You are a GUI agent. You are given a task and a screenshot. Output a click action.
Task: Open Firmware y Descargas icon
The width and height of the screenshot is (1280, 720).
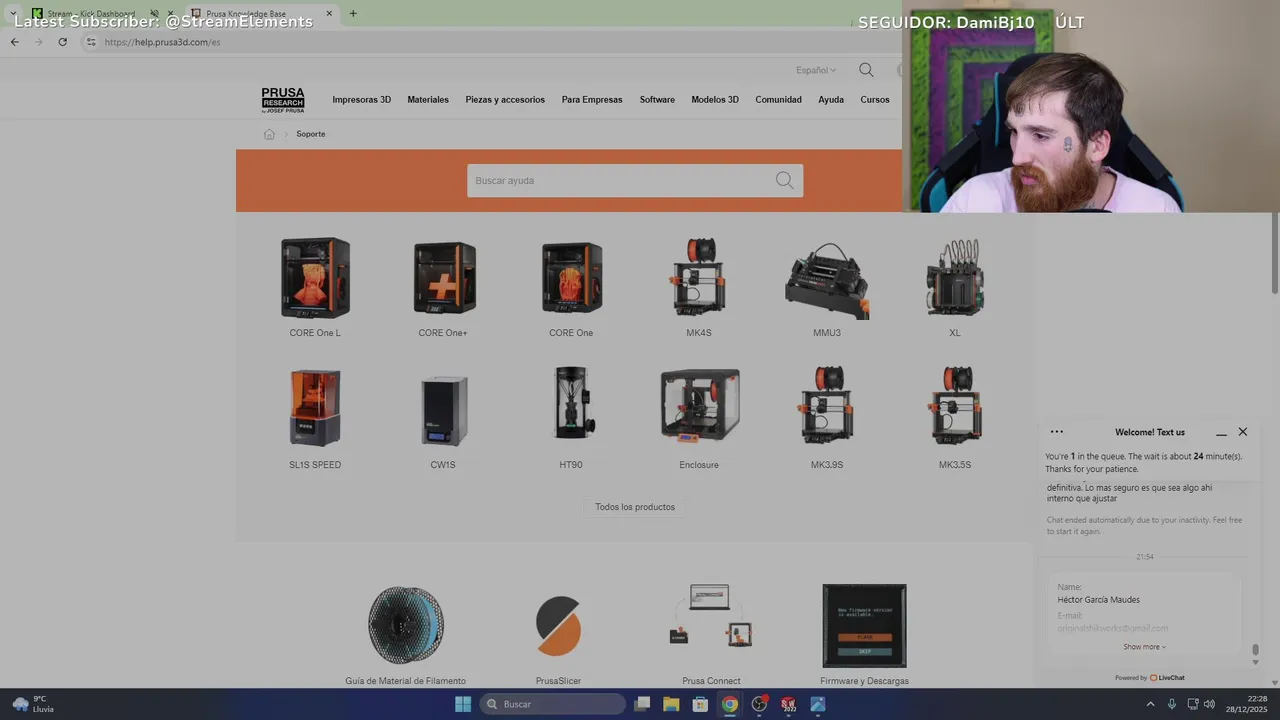[864, 626]
